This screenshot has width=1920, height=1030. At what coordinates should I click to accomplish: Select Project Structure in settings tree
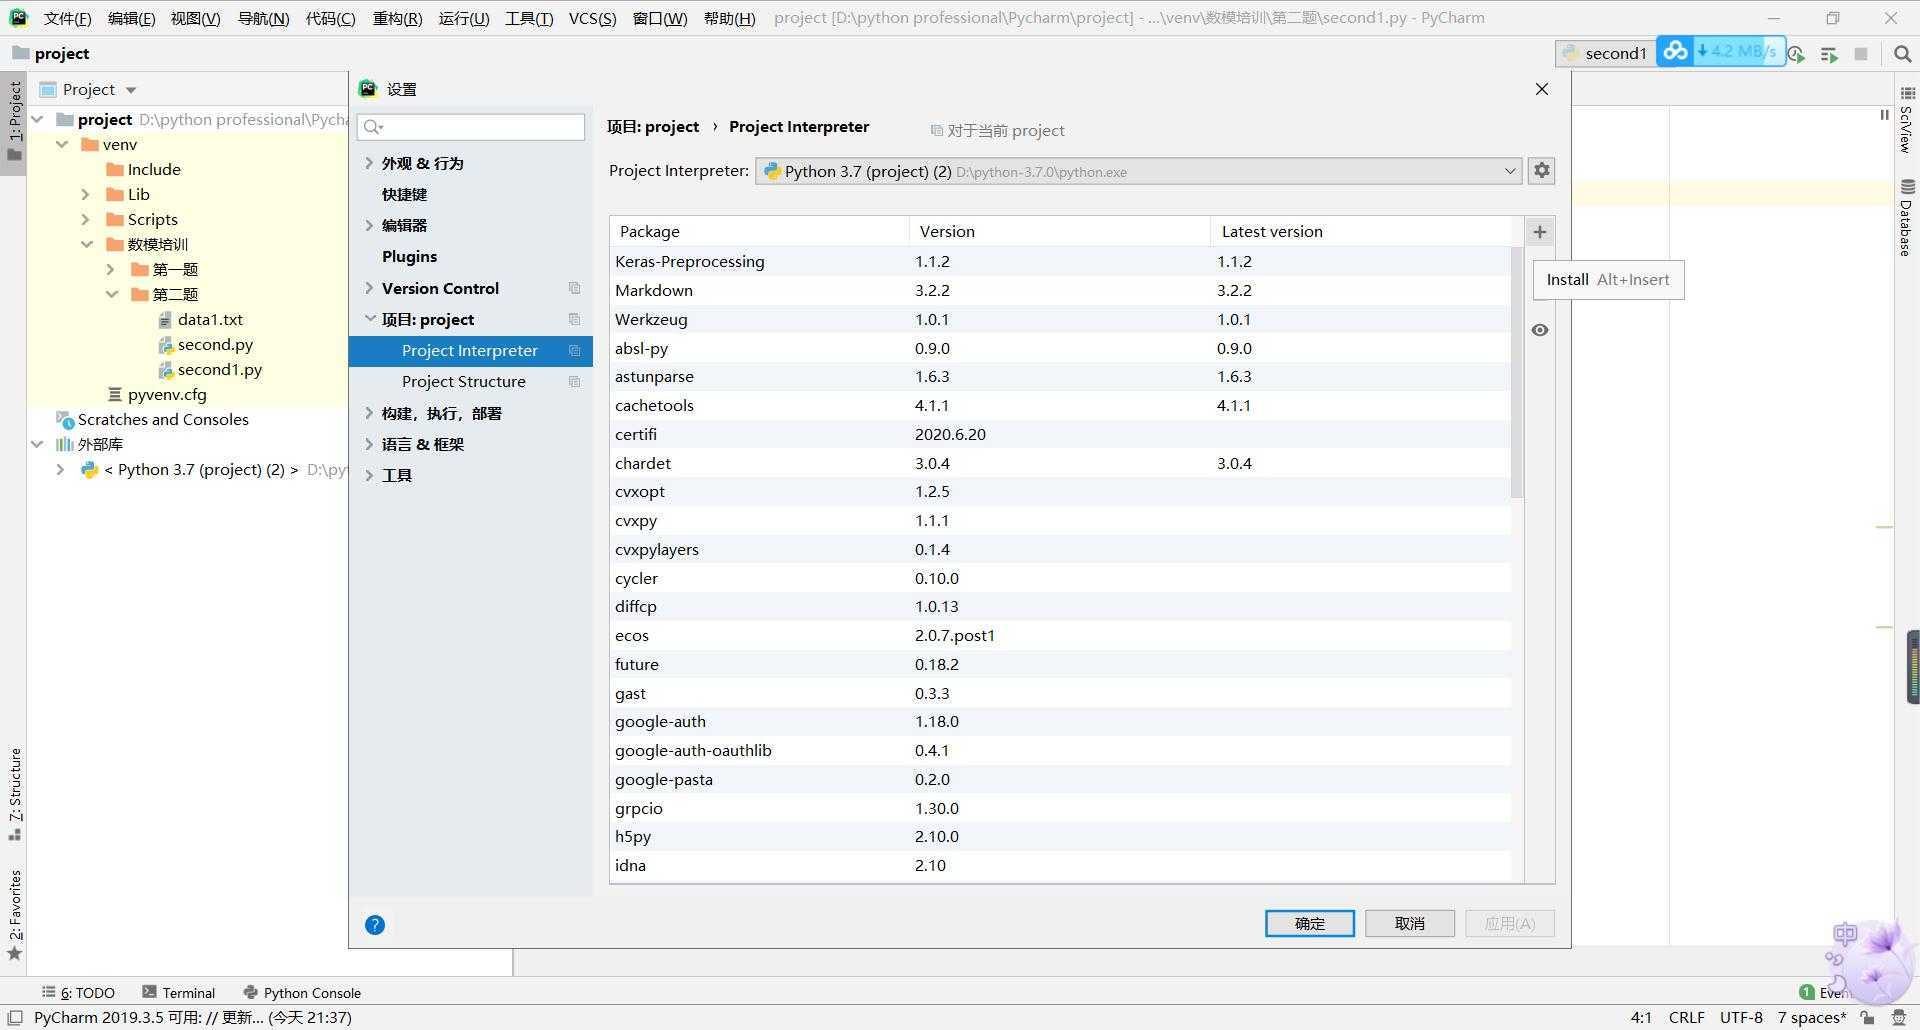coord(463,381)
